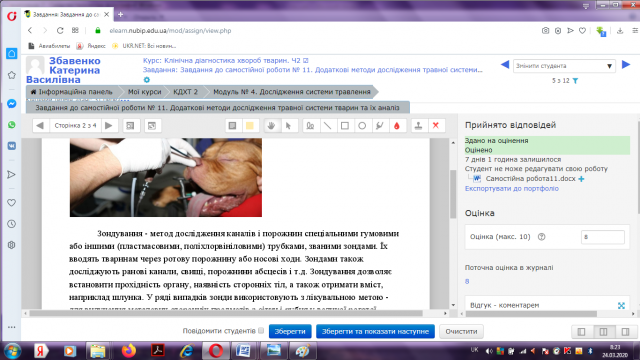Take a snapshot with the camera icon
Screen dimensions: 640x360
tap(545, 31)
